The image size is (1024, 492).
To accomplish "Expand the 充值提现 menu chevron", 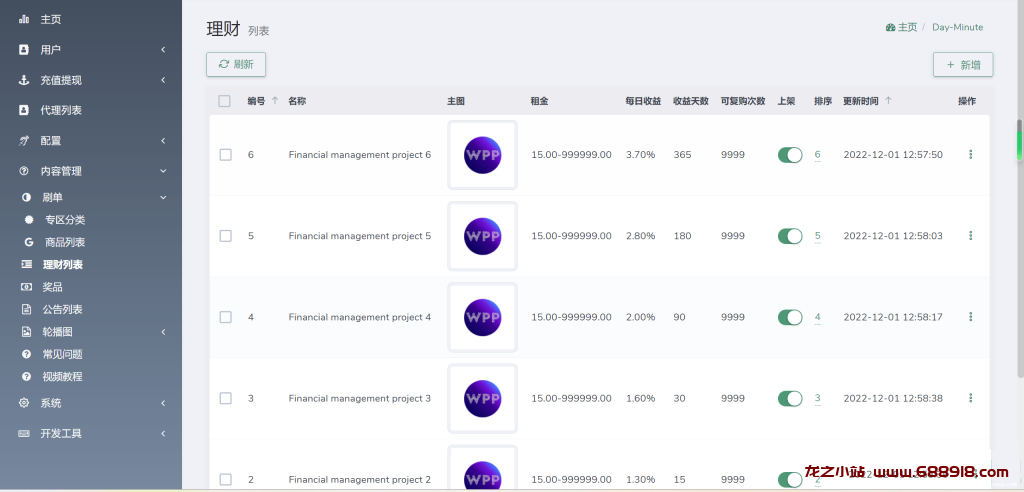I will 163,80.
